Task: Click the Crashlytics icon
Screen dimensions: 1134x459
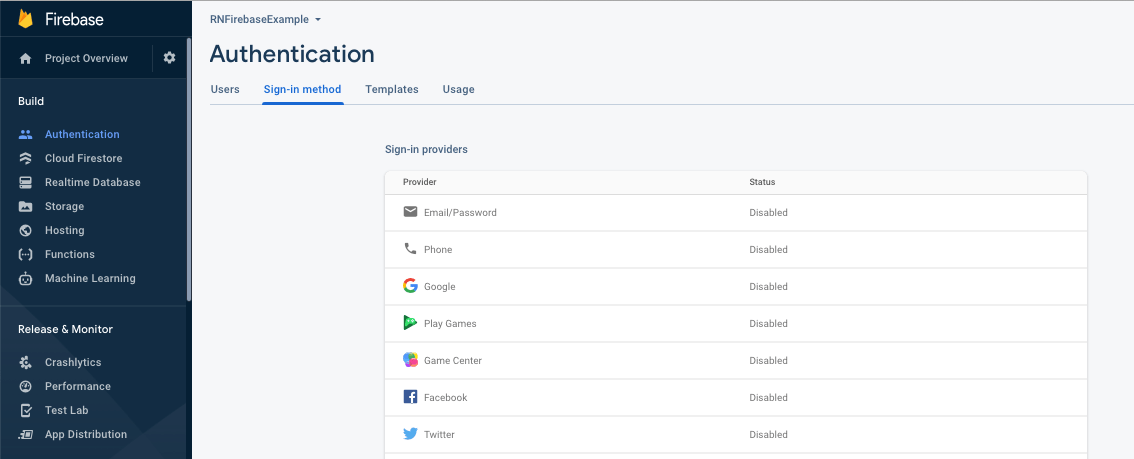Action: coord(25,363)
